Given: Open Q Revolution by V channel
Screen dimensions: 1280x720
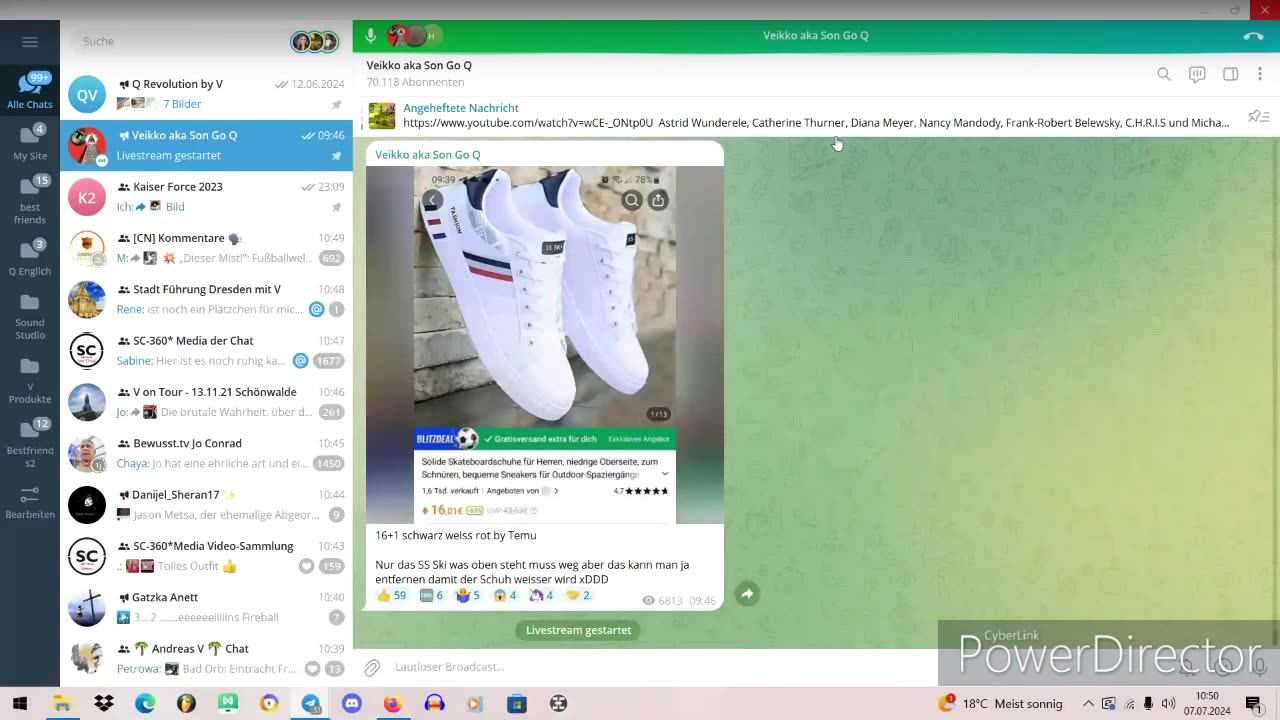Looking at the screenshot, I should [x=206, y=94].
